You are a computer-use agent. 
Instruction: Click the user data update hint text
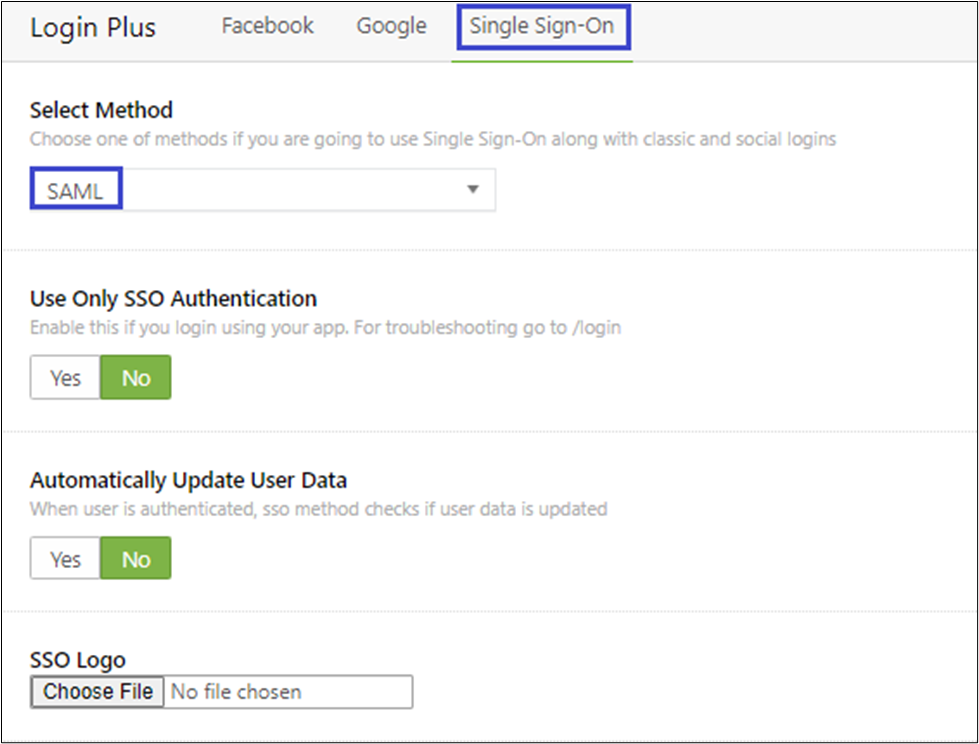(x=318, y=508)
